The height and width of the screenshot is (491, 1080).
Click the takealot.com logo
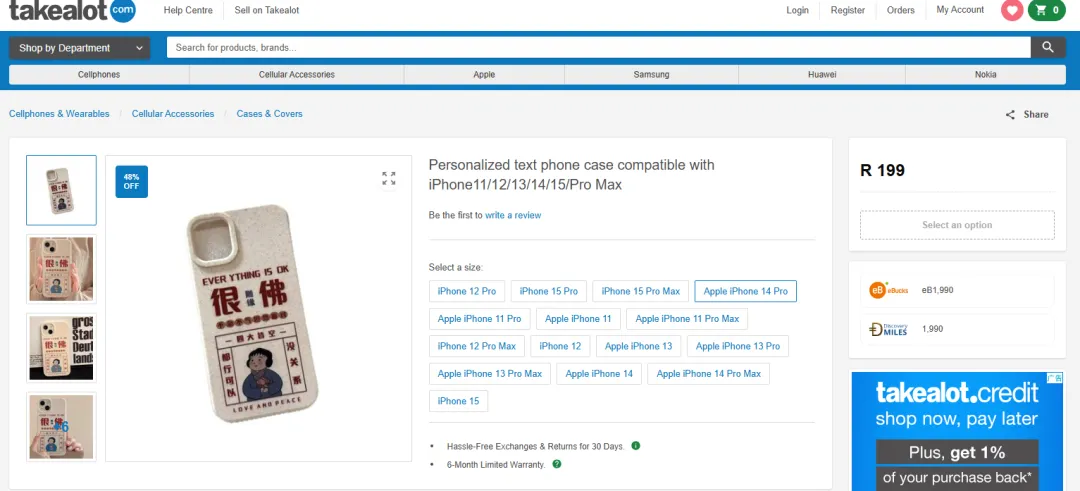(x=72, y=11)
